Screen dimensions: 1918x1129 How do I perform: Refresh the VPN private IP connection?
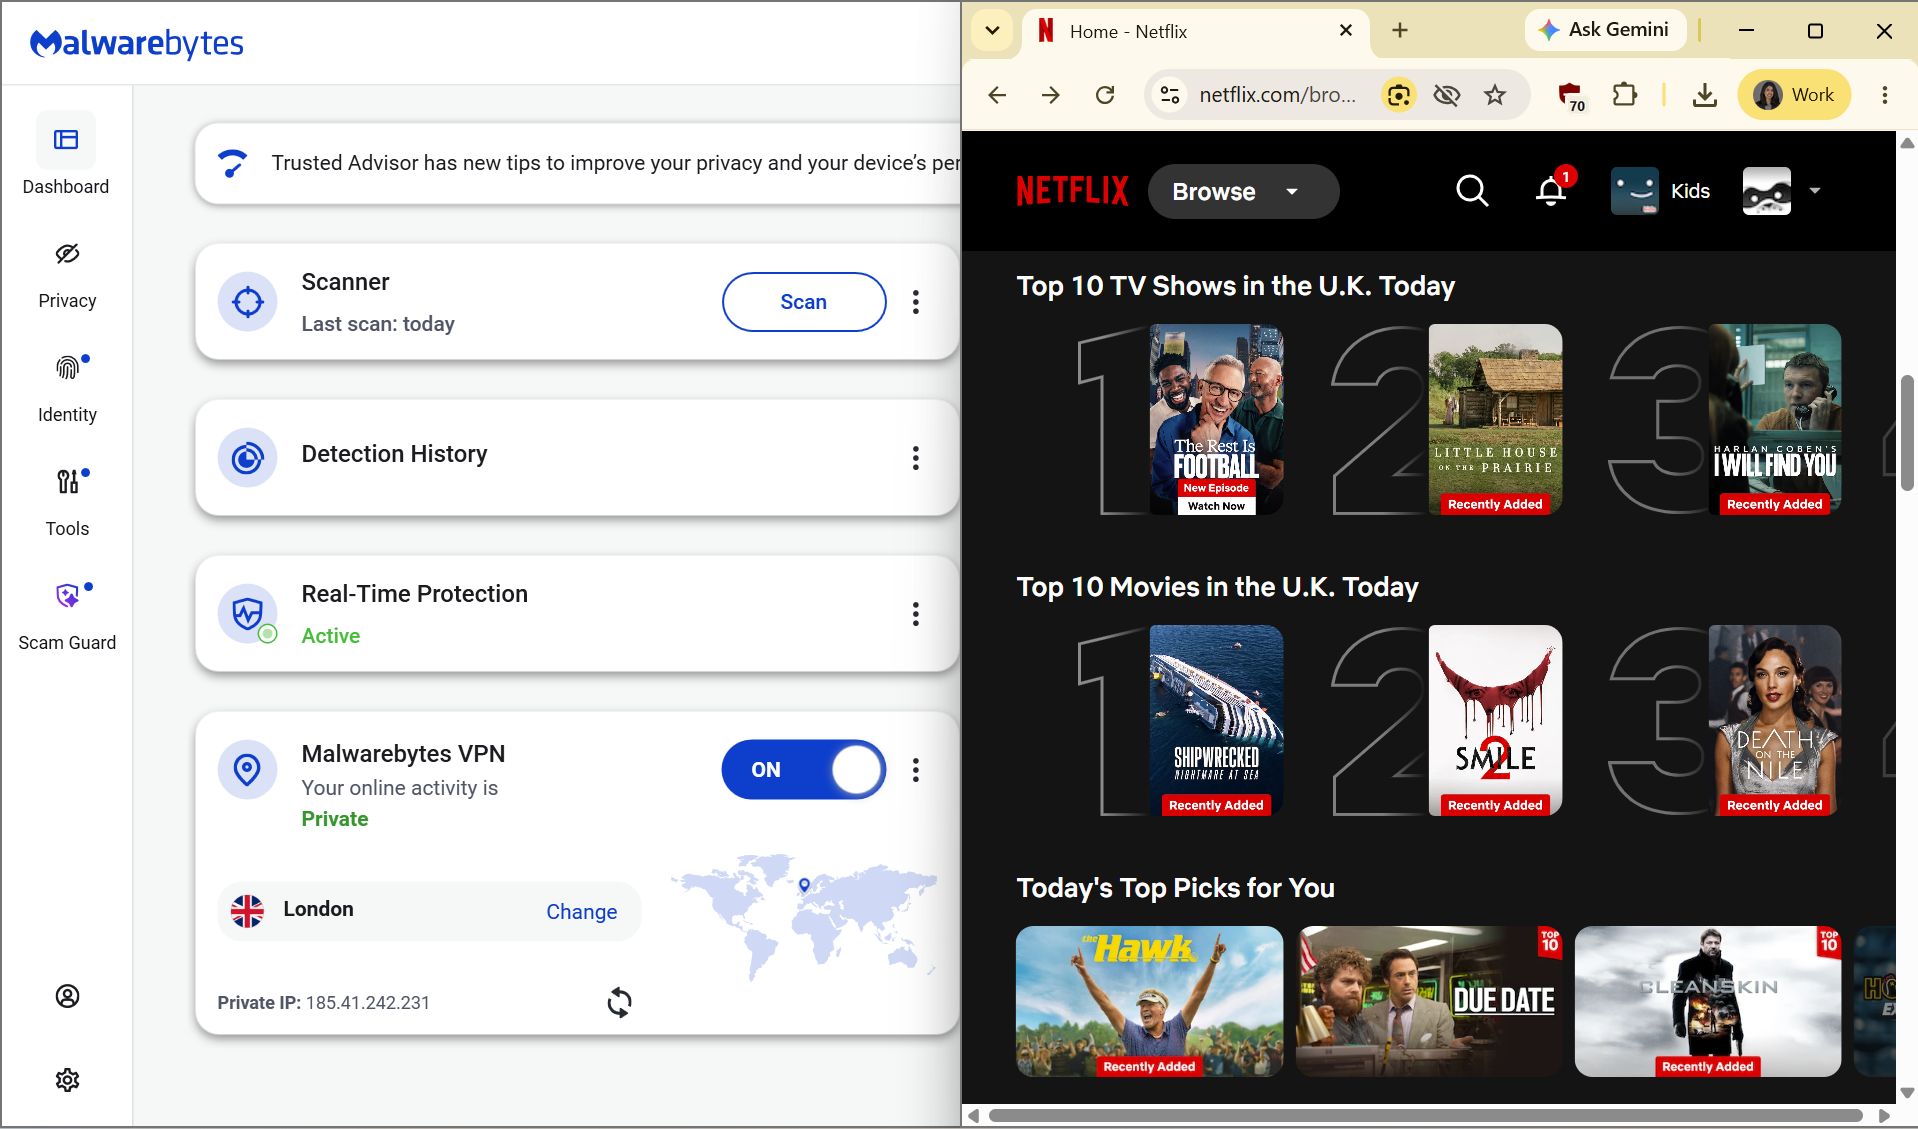click(619, 1002)
